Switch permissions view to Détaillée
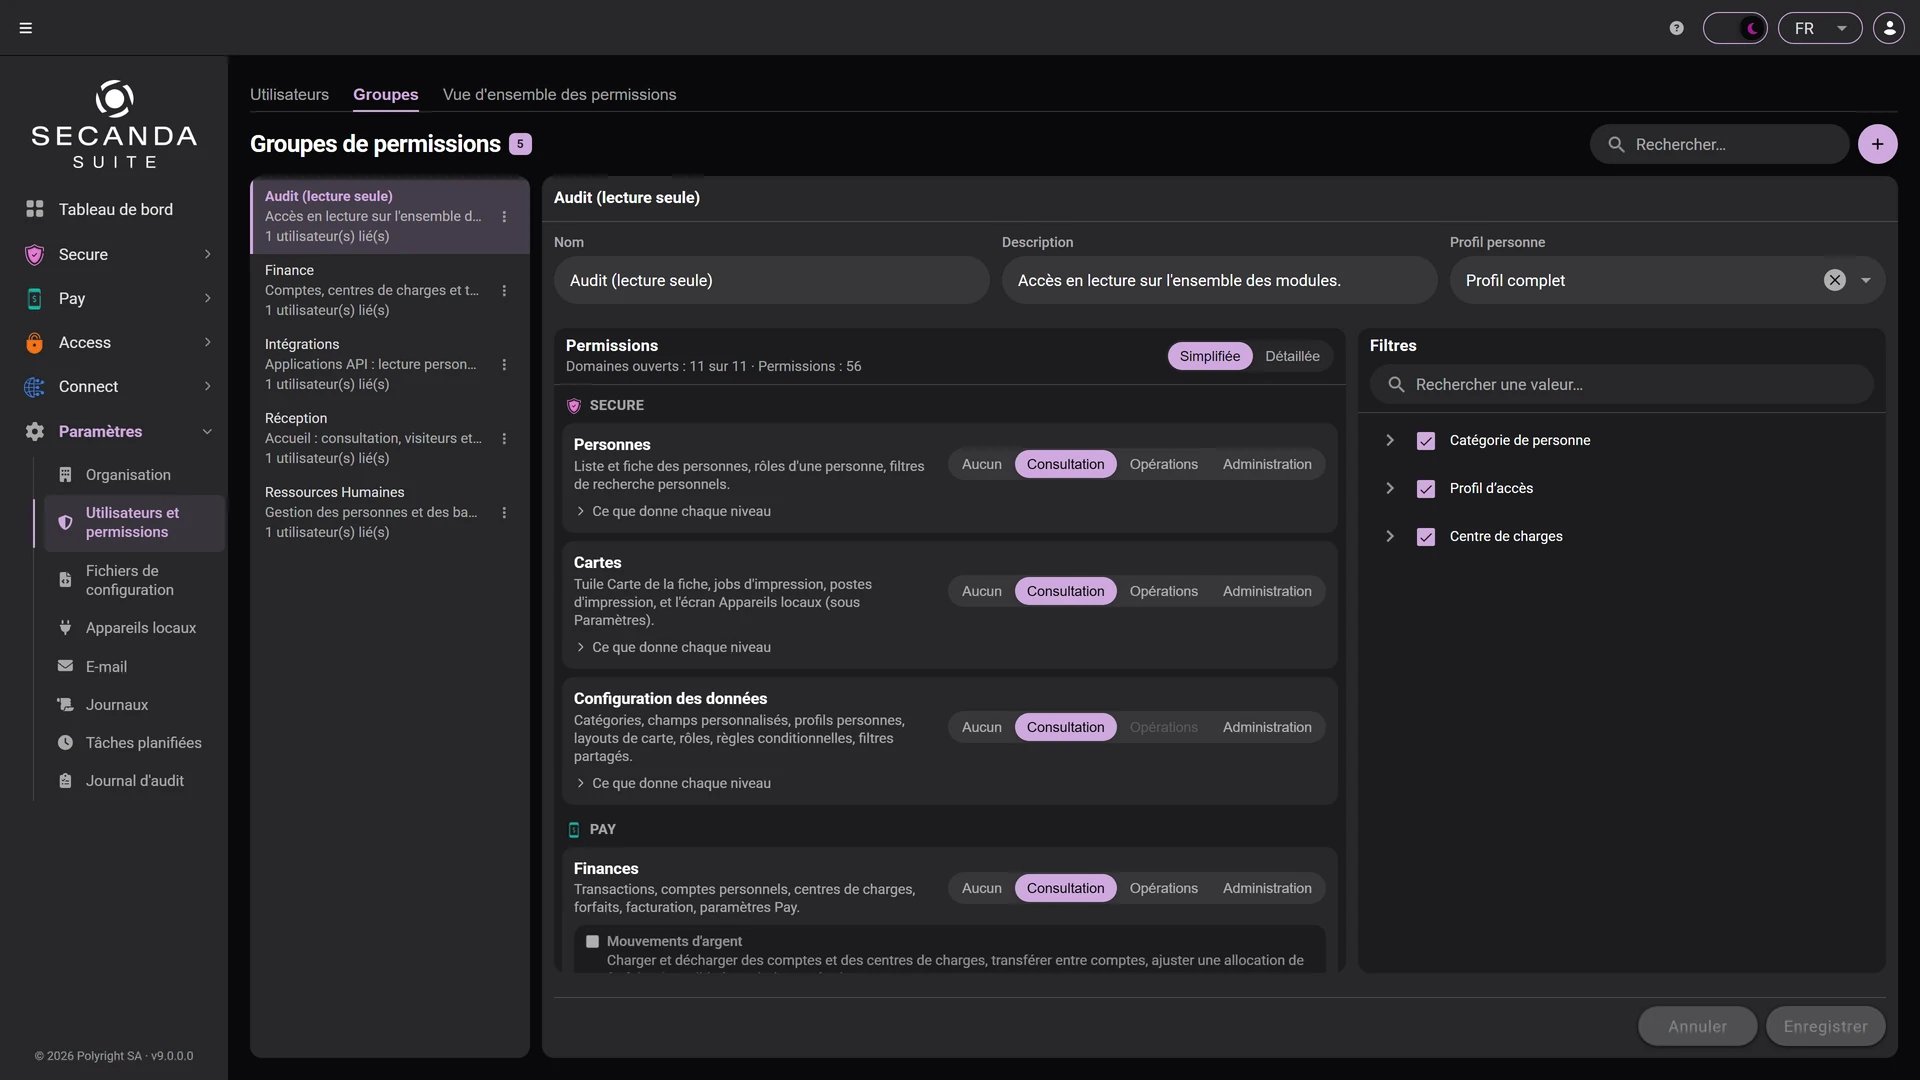The width and height of the screenshot is (1920, 1080). coord(1292,356)
